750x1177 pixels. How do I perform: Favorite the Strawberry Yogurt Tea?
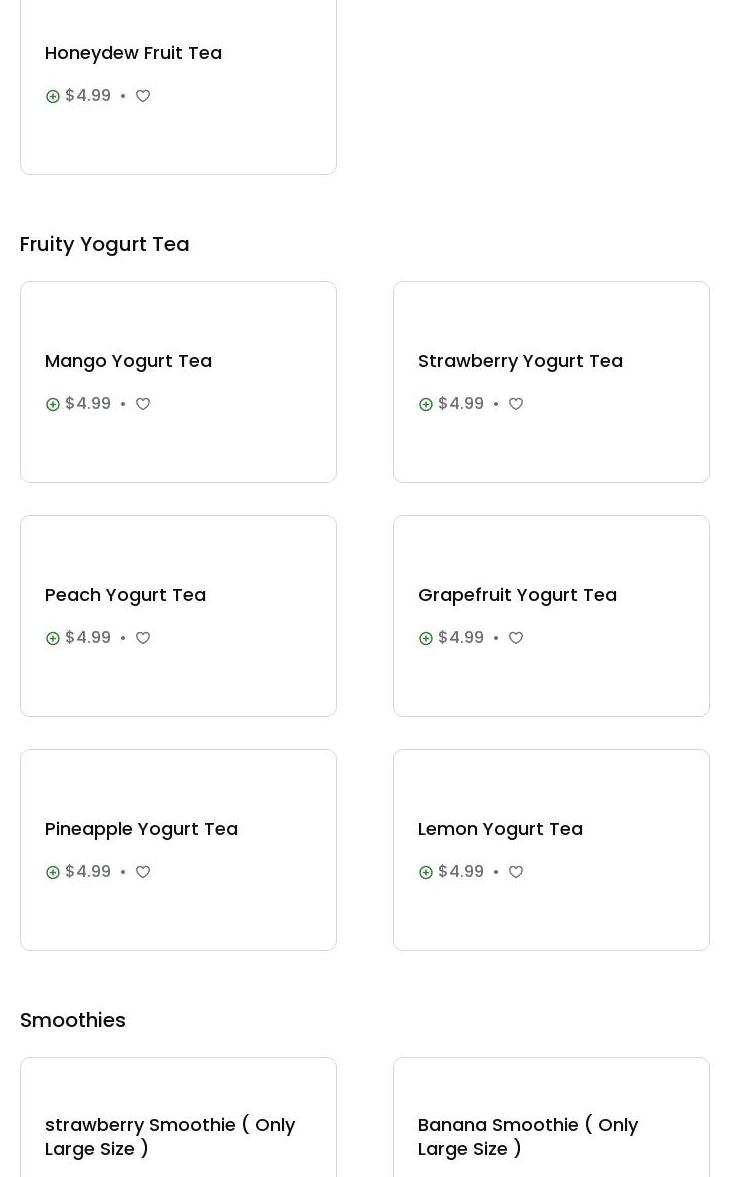tap(516, 405)
